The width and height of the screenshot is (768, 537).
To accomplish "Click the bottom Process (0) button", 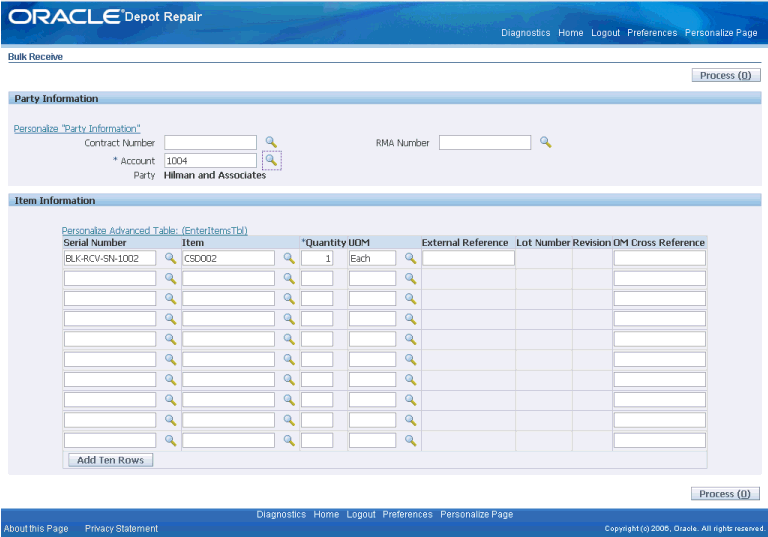I will 725,493.
